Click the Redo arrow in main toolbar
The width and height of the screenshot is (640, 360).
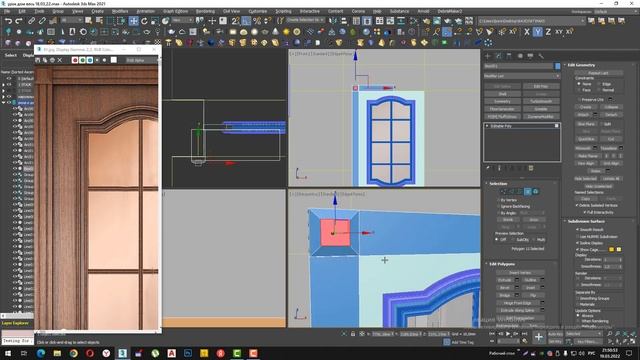[x=19, y=21]
